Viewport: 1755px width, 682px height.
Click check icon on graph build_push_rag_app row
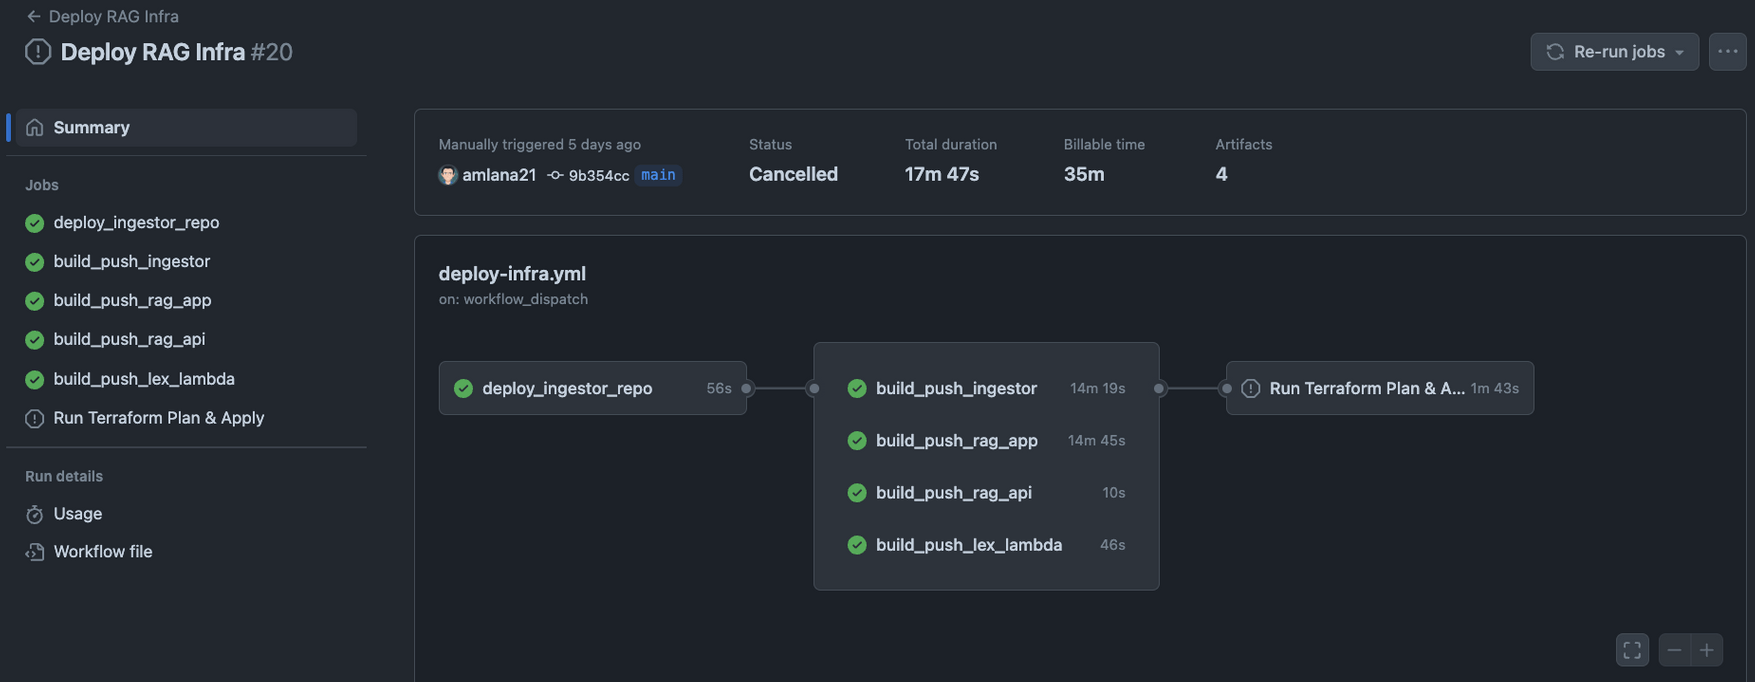(857, 440)
